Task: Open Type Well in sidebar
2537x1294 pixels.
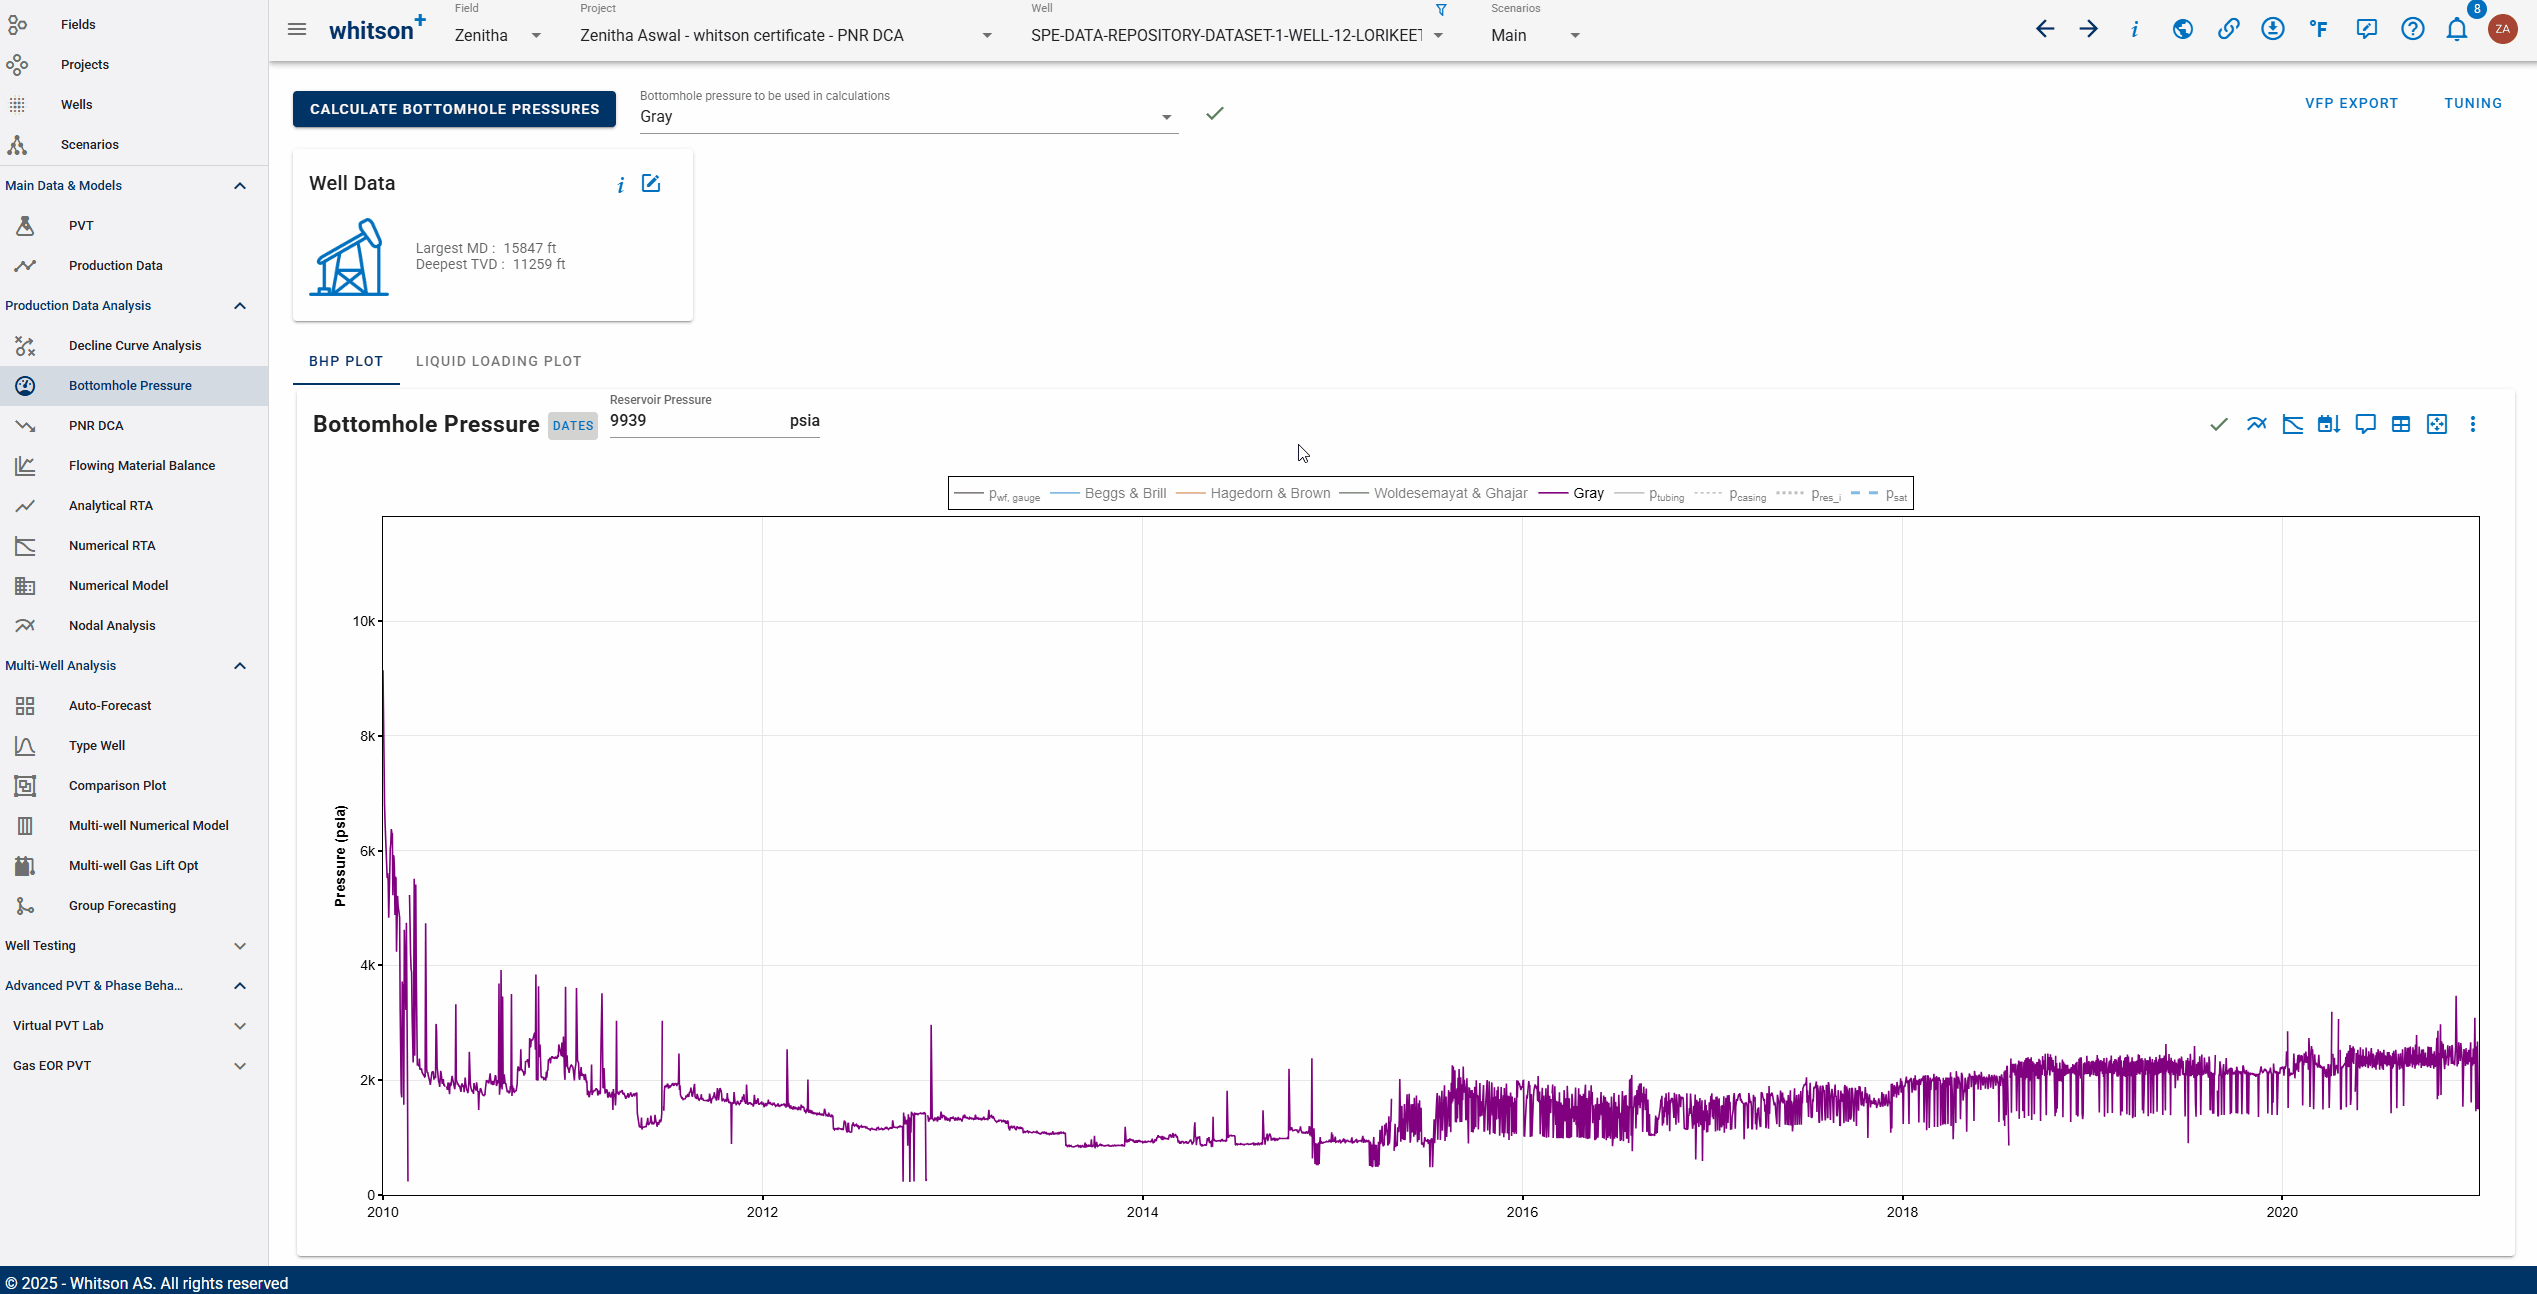Action: [134, 746]
